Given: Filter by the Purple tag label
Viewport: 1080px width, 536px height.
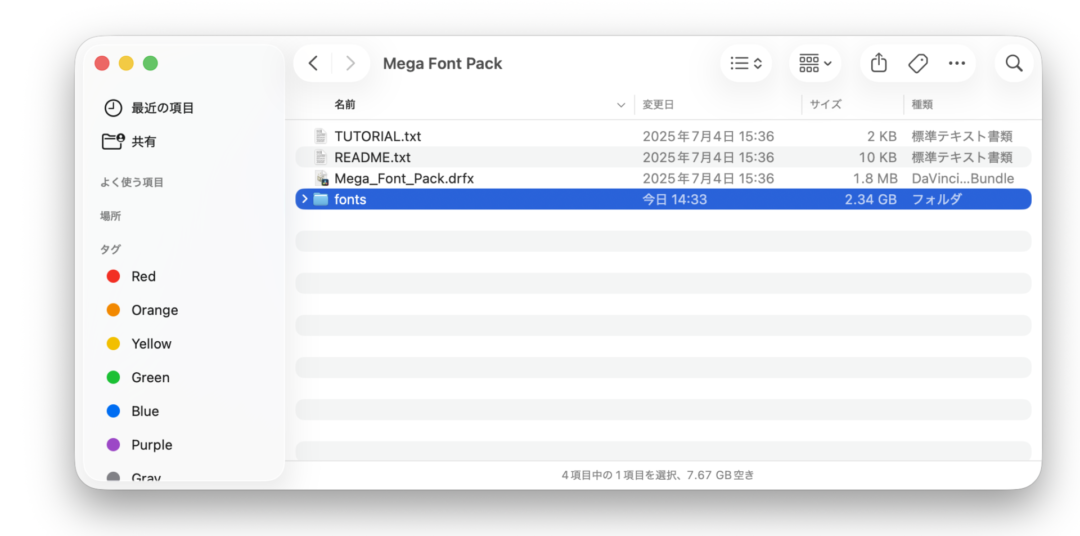Looking at the screenshot, I should click(x=152, y=445).
